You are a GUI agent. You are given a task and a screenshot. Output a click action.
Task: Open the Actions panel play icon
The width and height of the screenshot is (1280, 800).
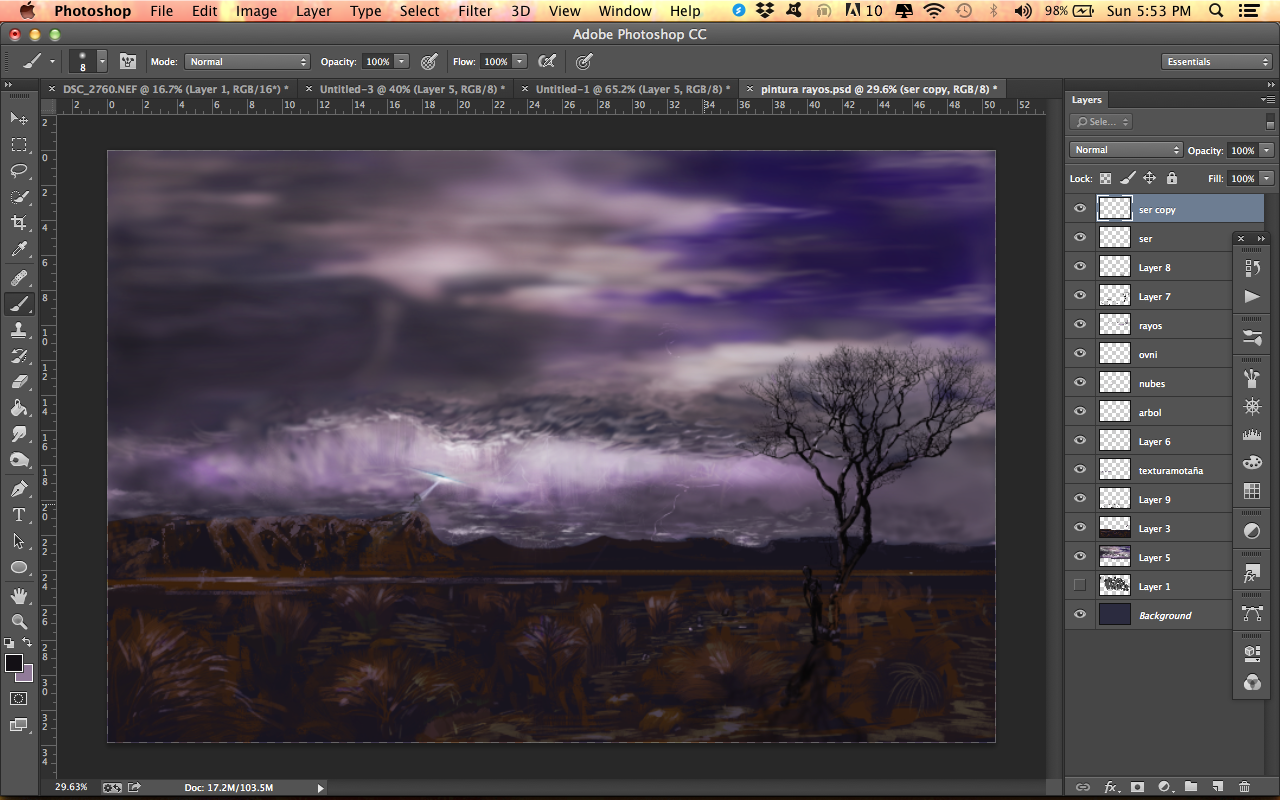1252,296
